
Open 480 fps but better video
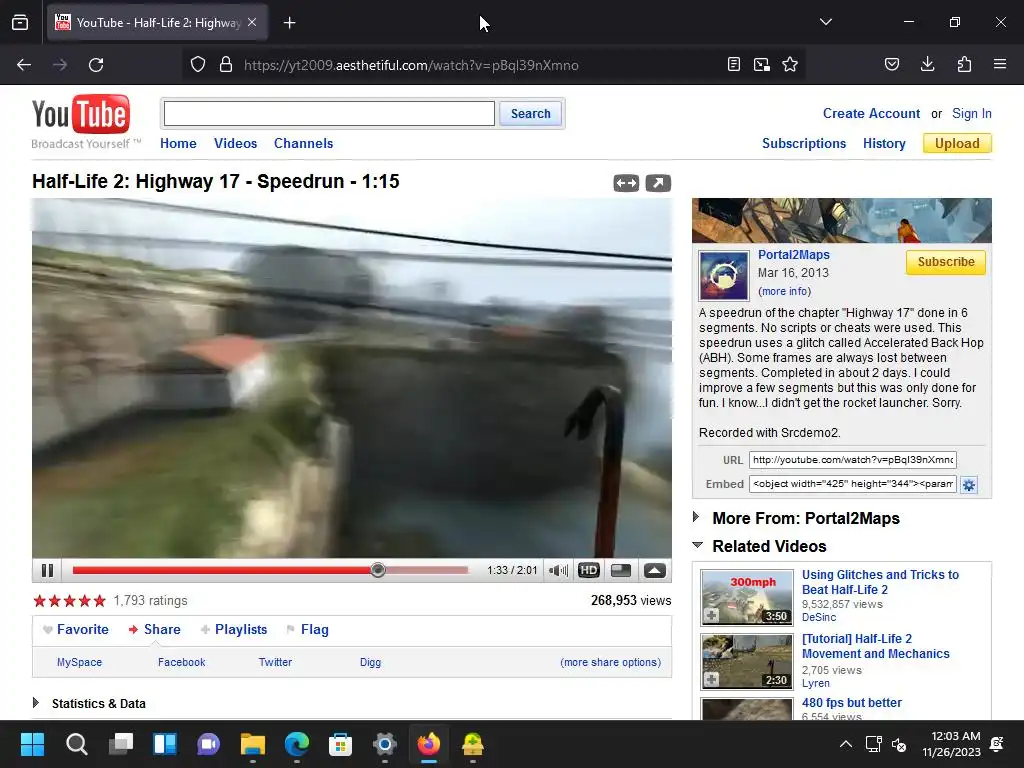[x=852, y=703]
